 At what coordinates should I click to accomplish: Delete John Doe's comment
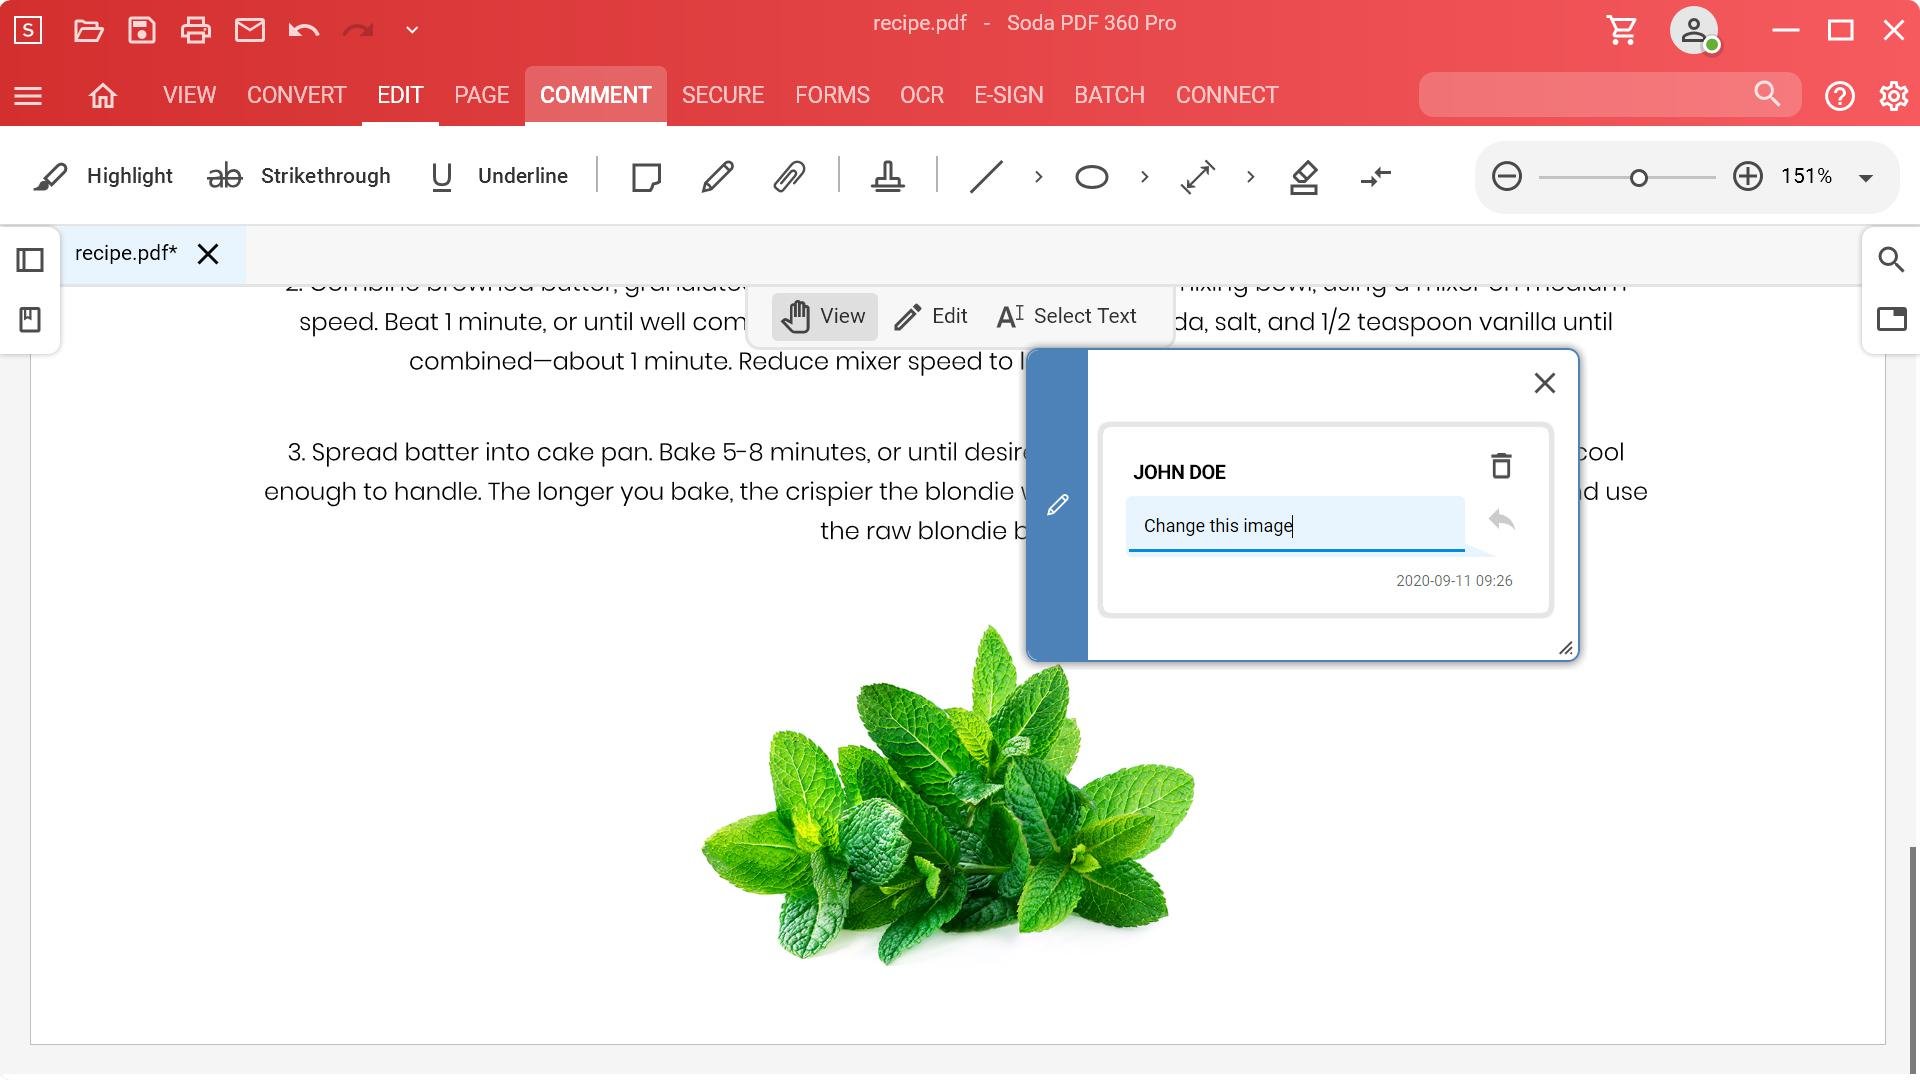click(x=1501, y=466)
